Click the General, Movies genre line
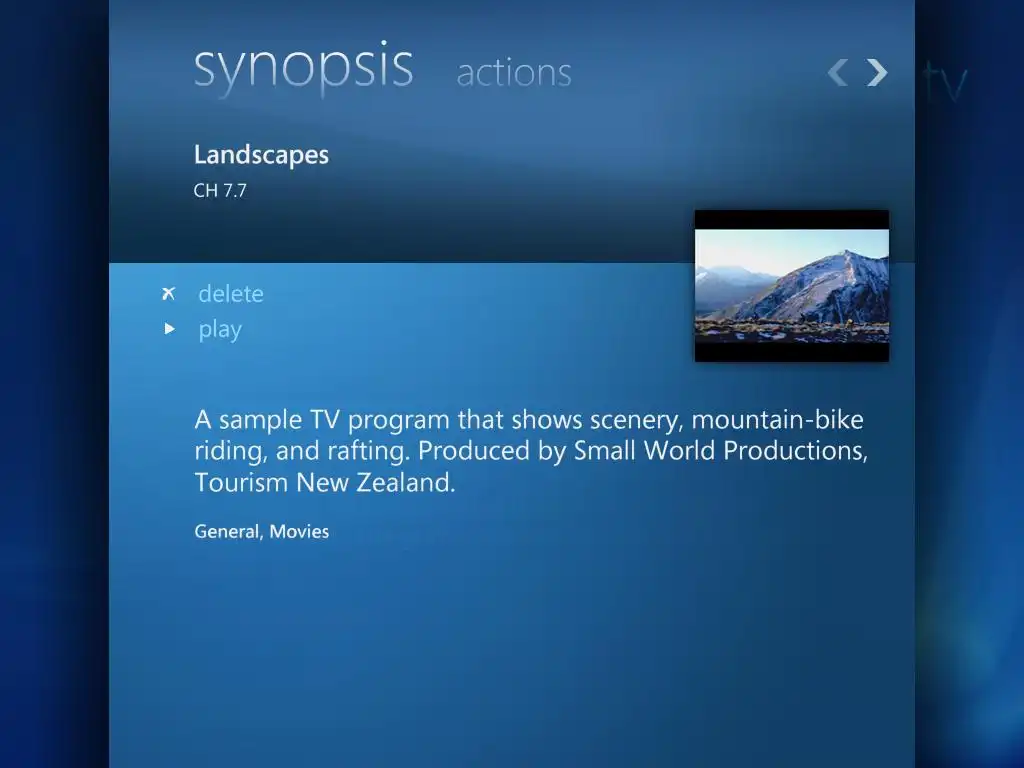The width and height of the screenshot is (1024, 768). [262, 532]
